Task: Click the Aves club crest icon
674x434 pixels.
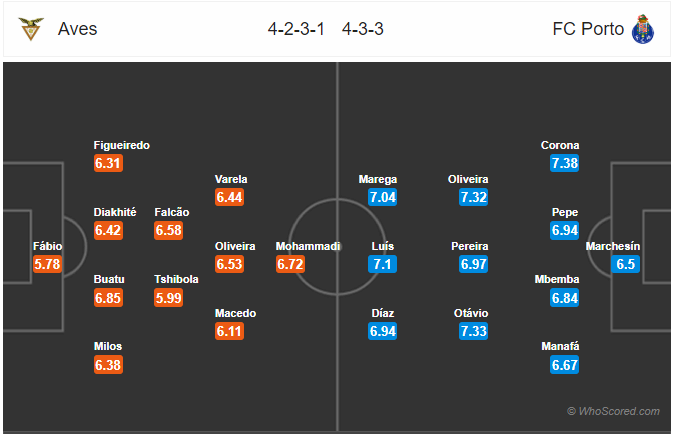Action: 31,29
